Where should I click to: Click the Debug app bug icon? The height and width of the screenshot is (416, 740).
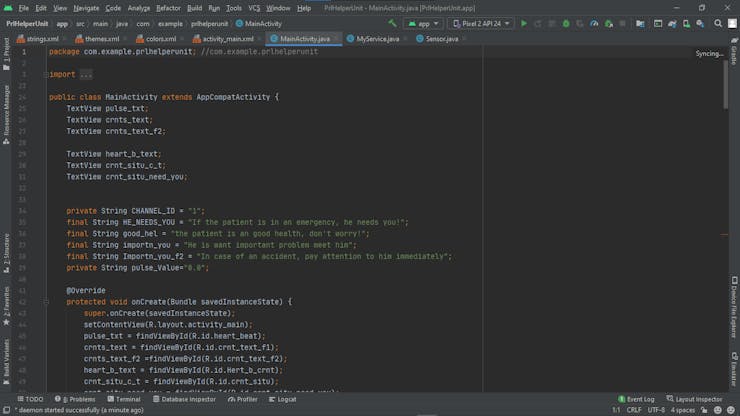point(566,23)
